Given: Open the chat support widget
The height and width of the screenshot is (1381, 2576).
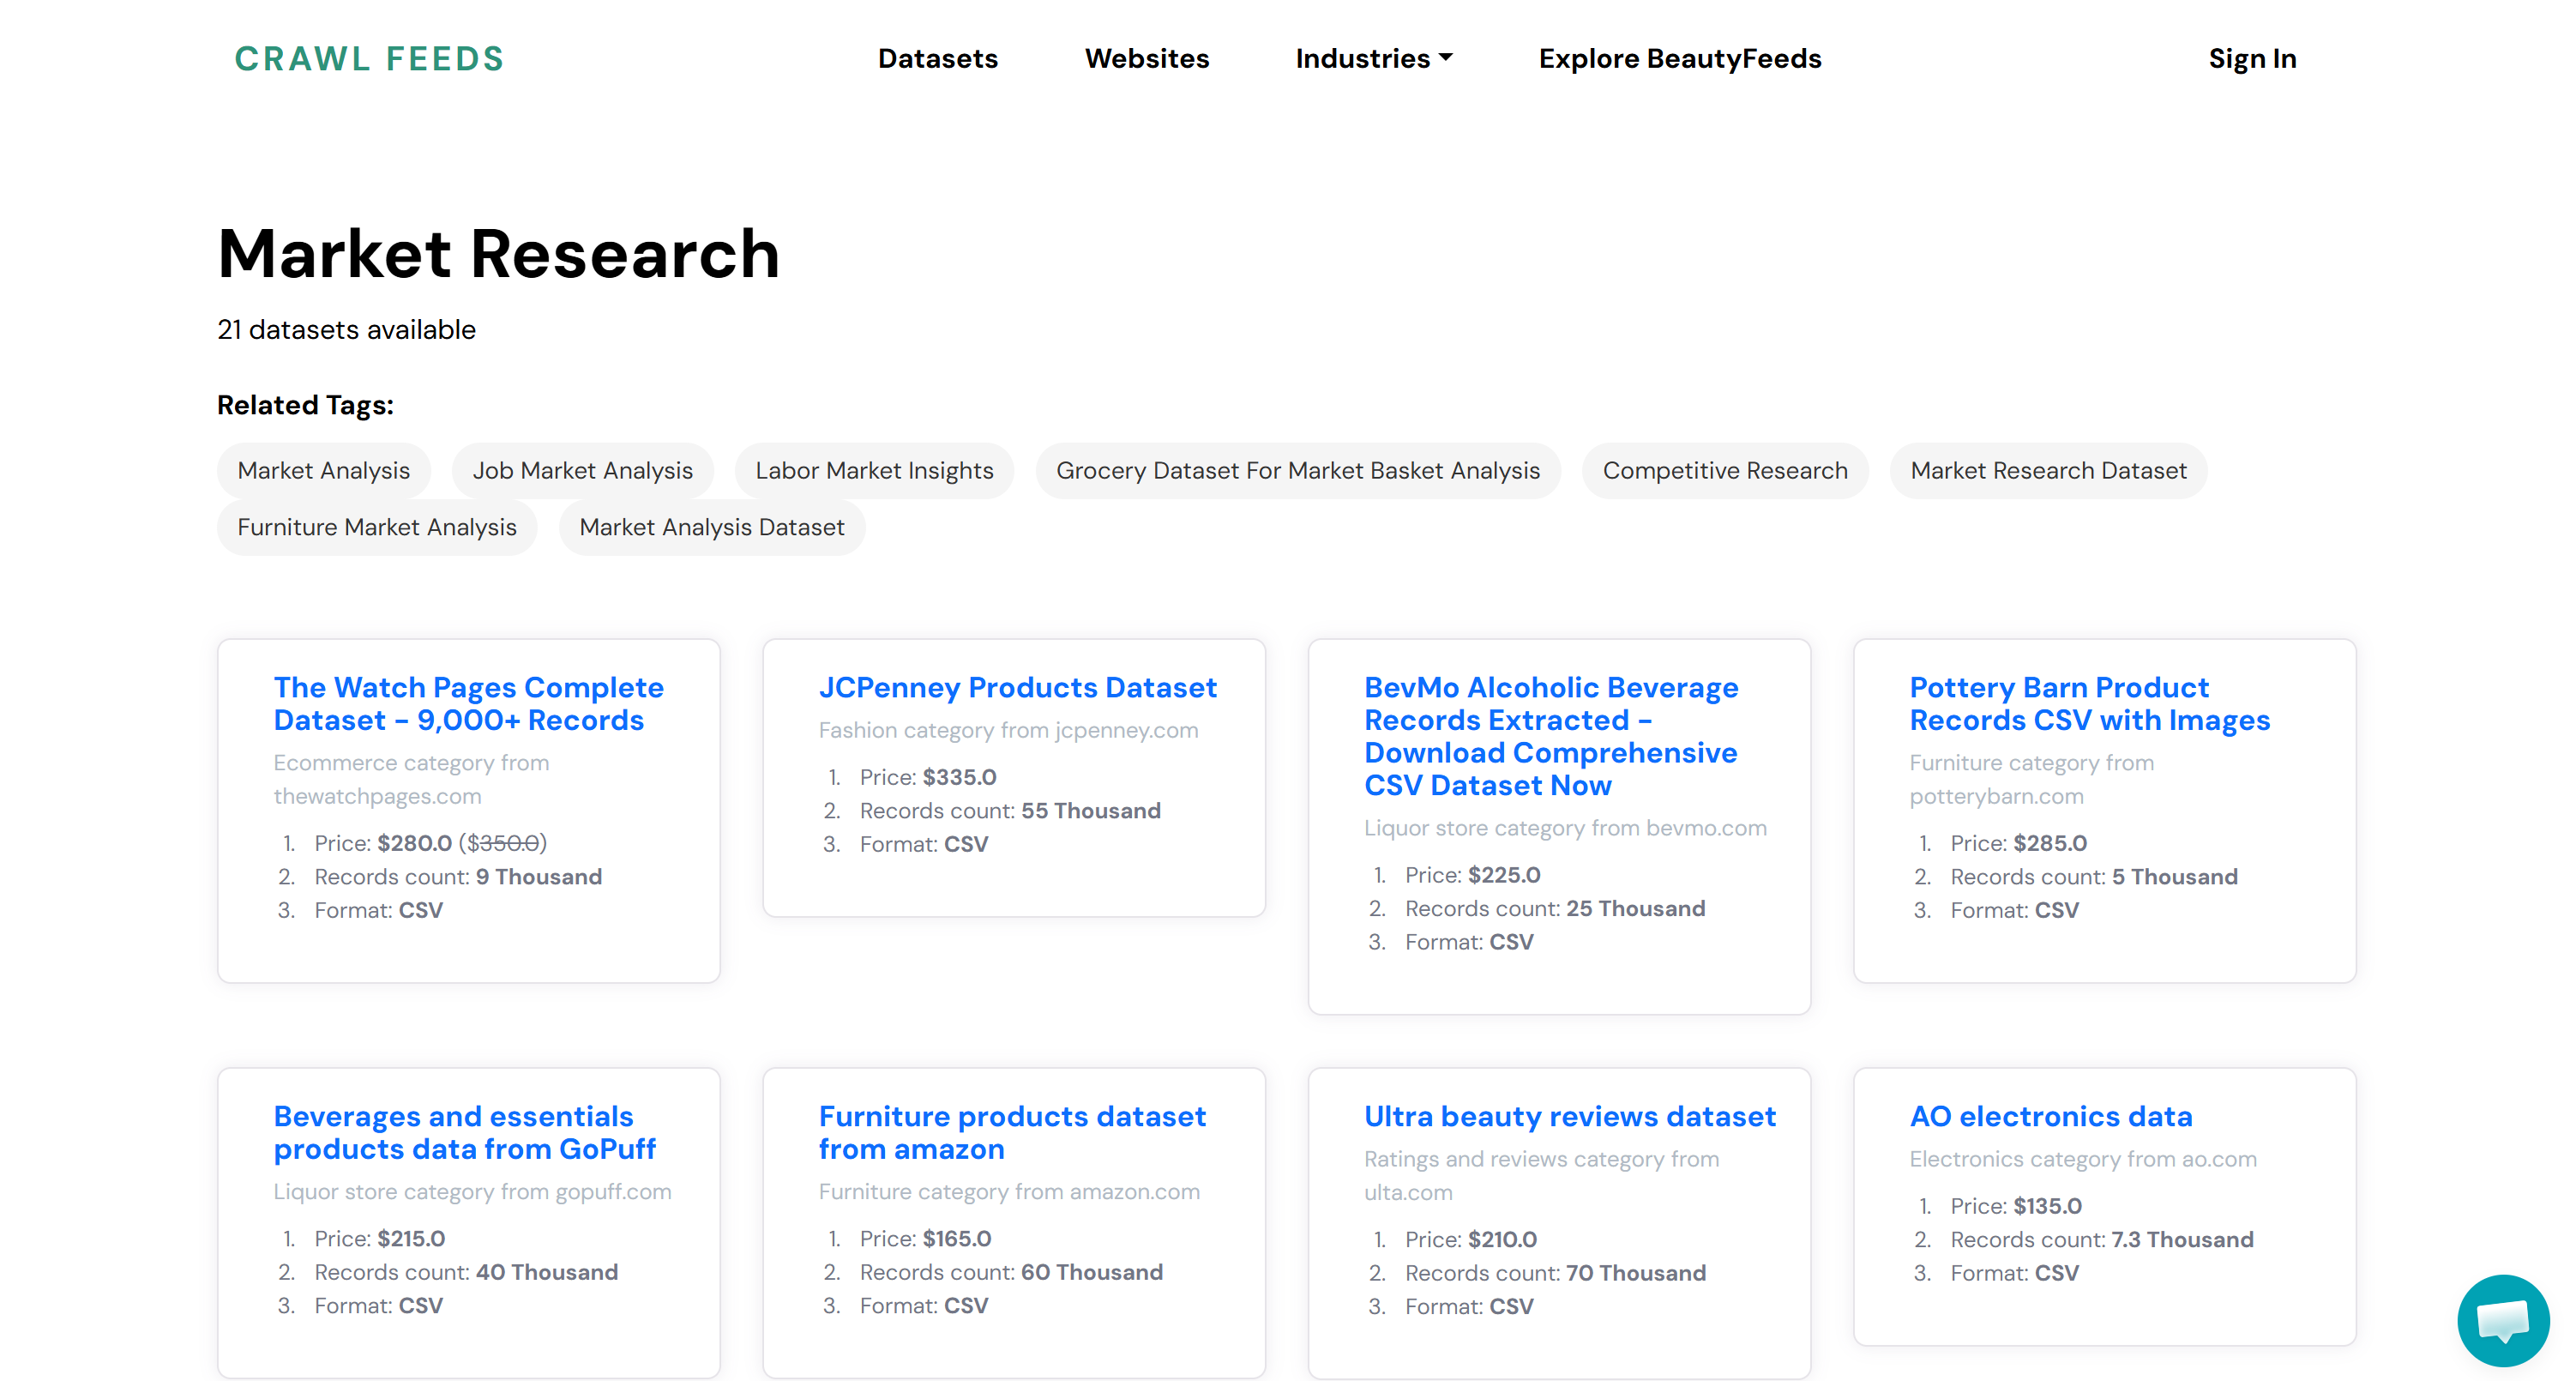Looking at the screenshot, I should (2502, 1320).
